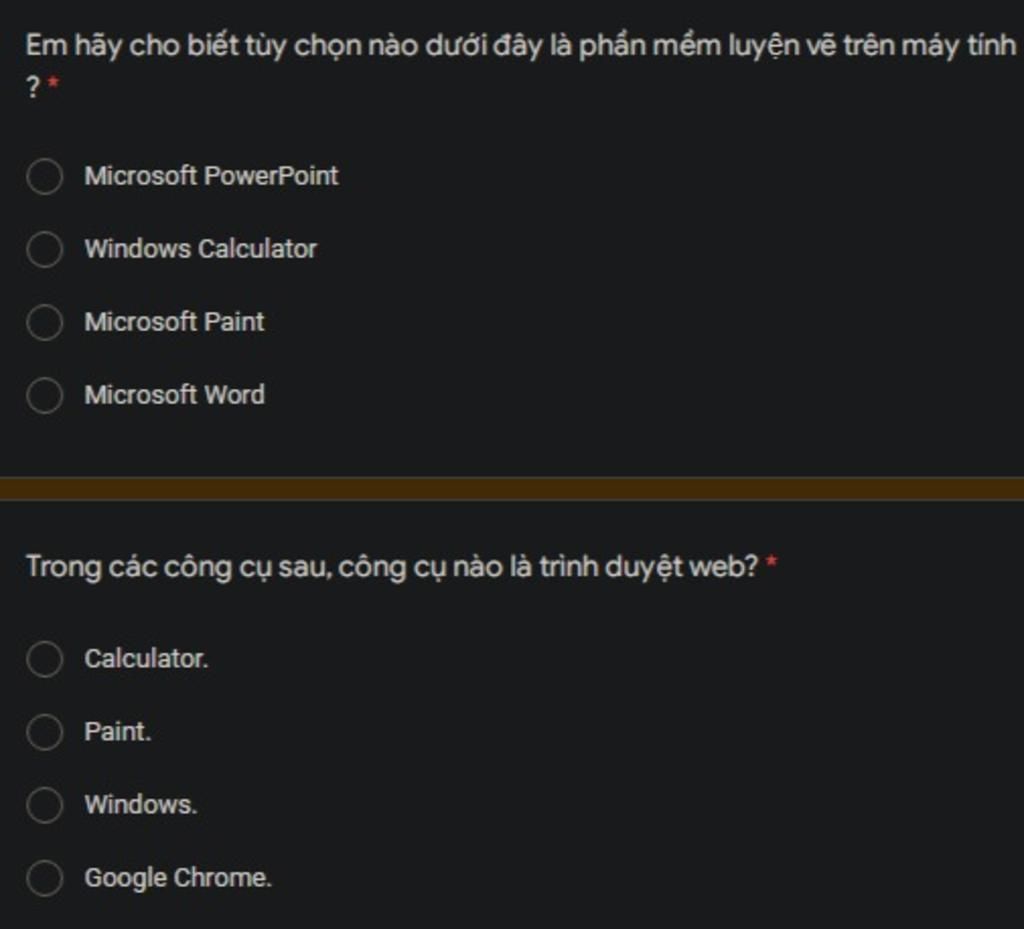
Task: Click the red asterisk on the web browser question
Action: click(x=771, y=566)
